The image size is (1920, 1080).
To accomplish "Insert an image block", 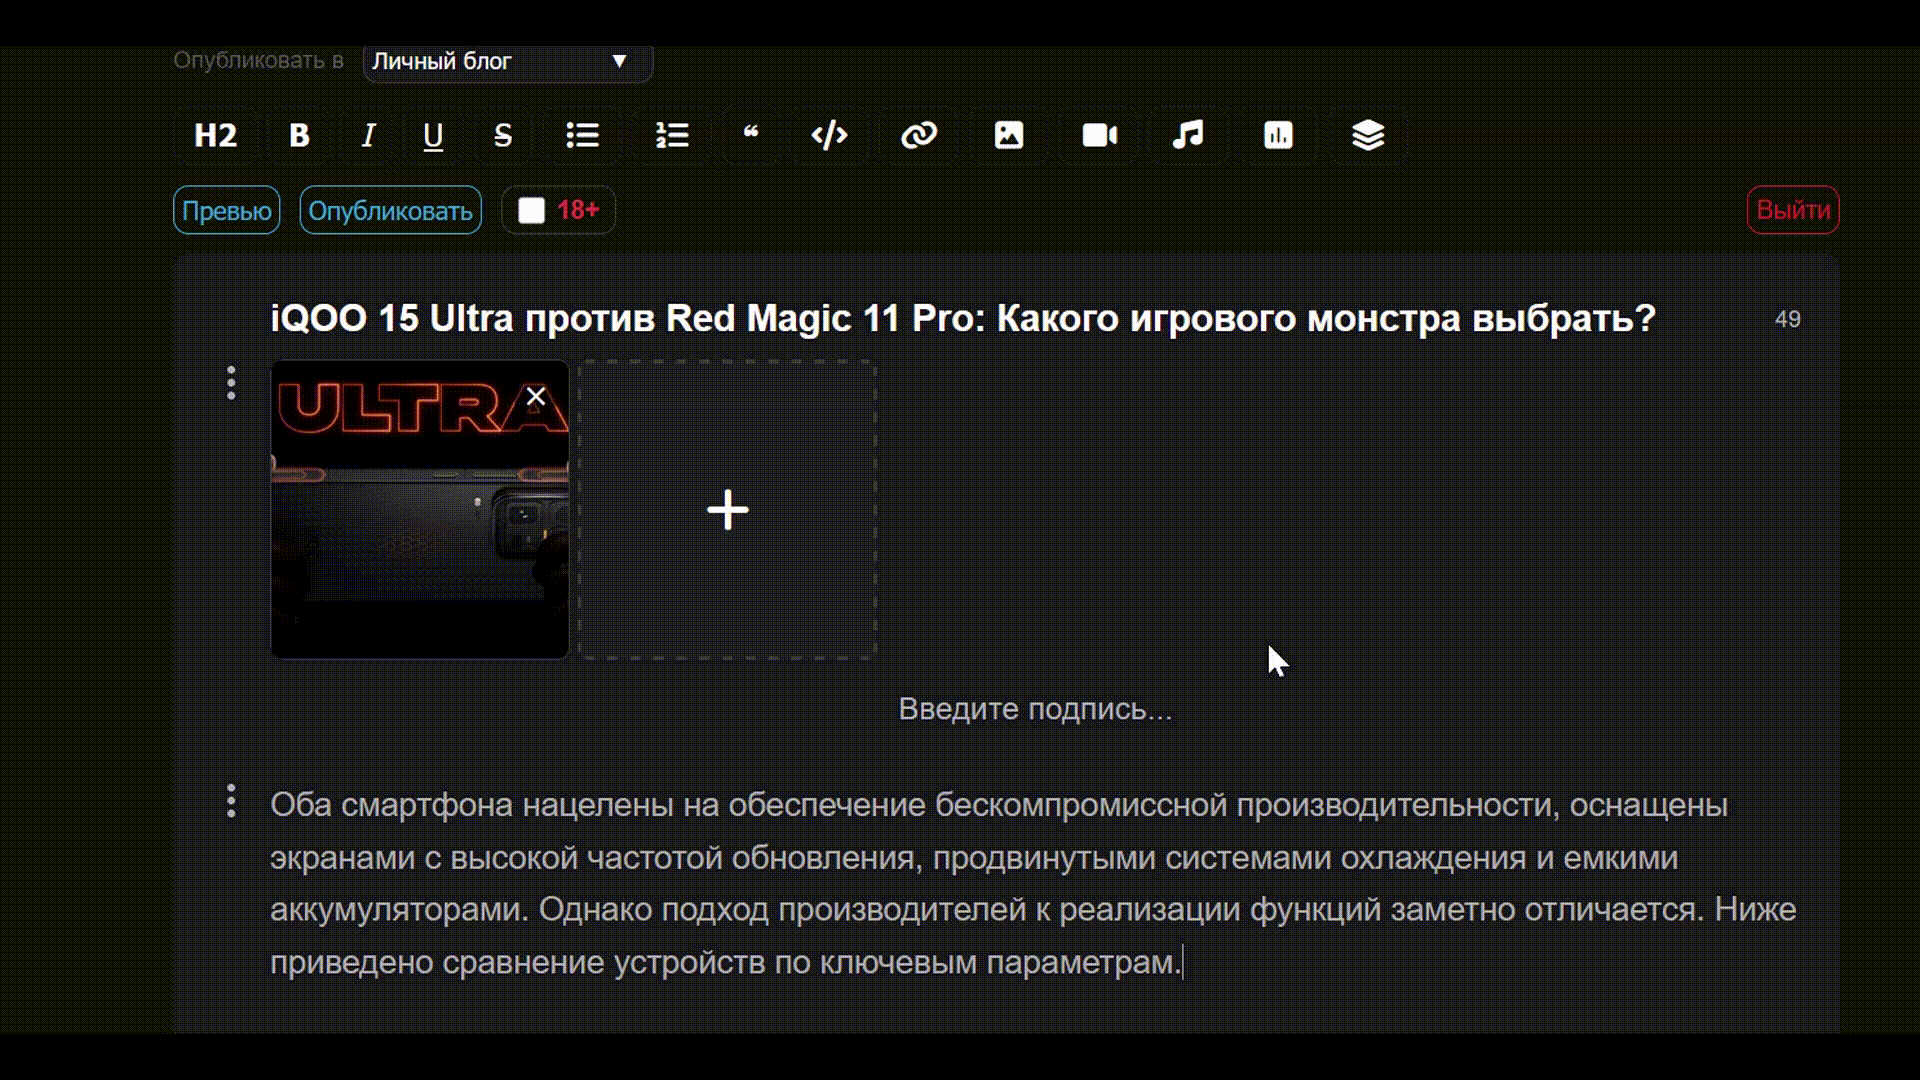I will [x=1008, y=135].
